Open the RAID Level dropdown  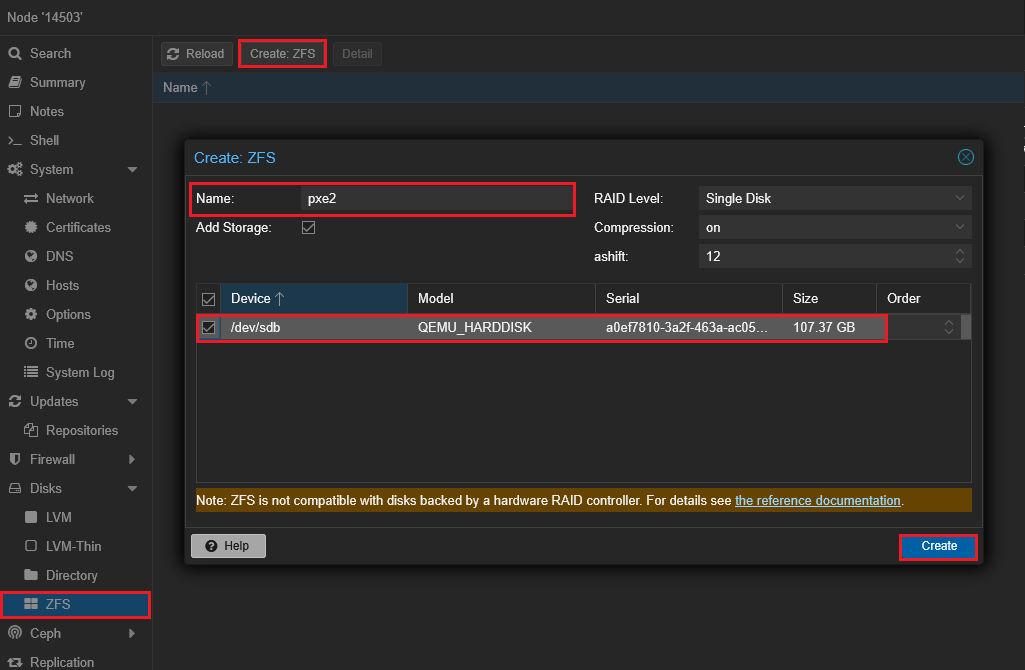click(x=834, y=199)
